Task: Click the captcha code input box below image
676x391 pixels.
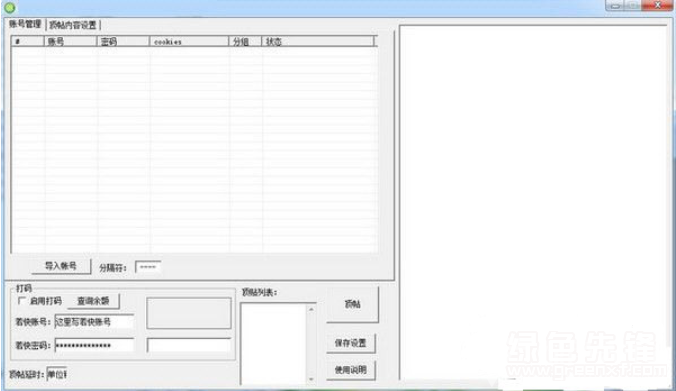Action: 189,345
